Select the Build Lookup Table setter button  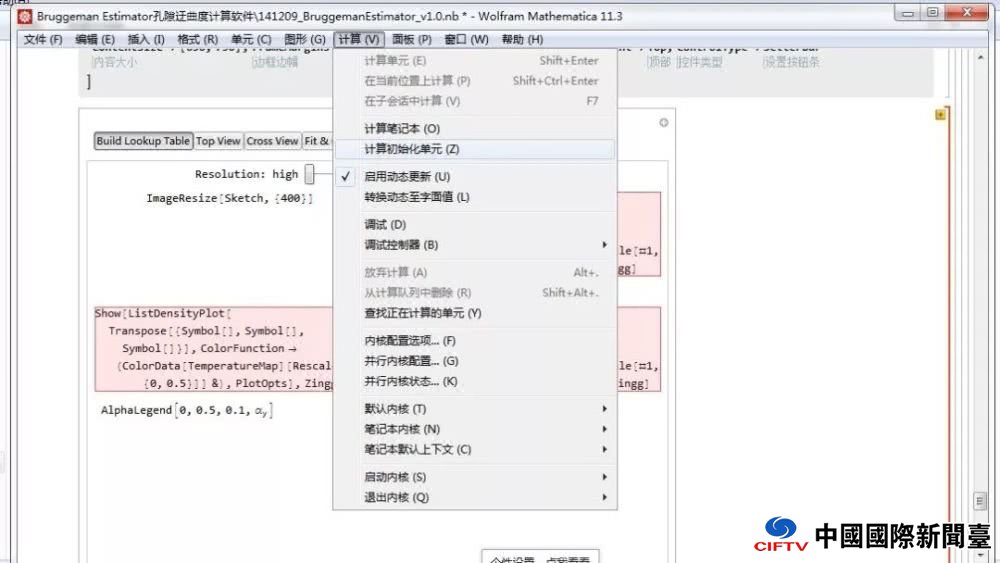(143, 141)
